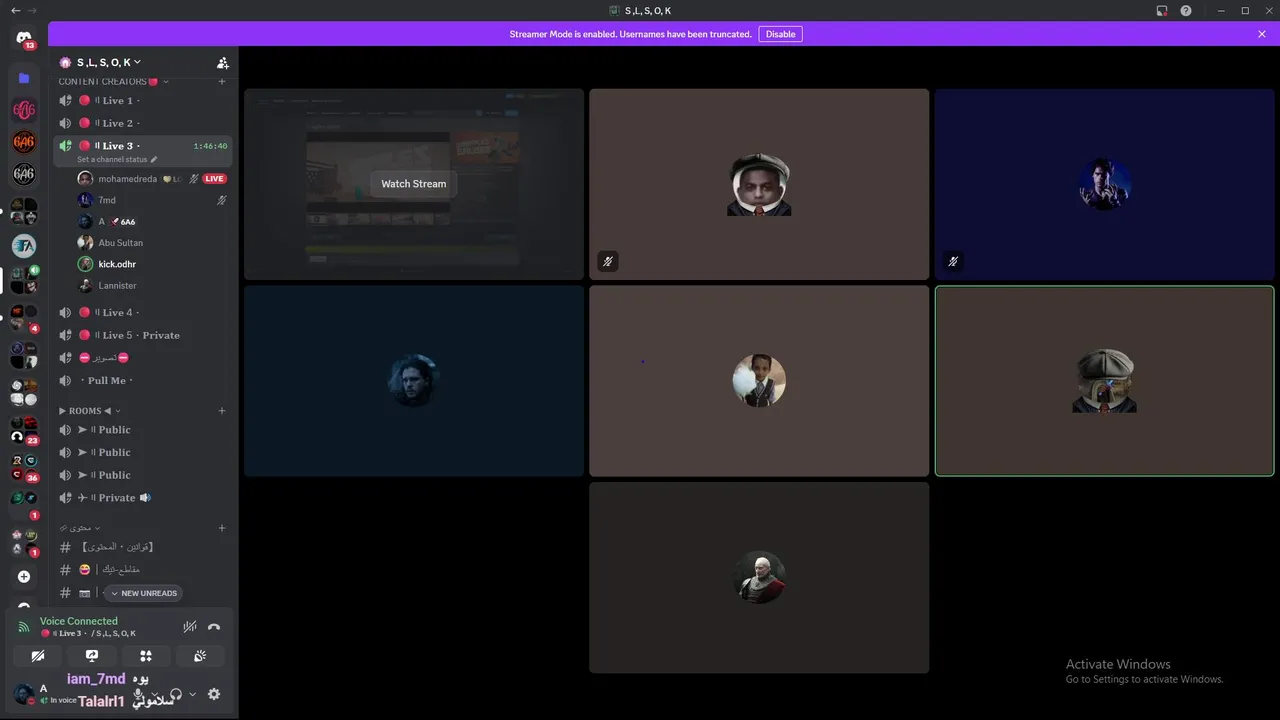This screenshot has height=720, width=1280.
Task: Toggle microphone mute in user panel
Action: point(140,694)
